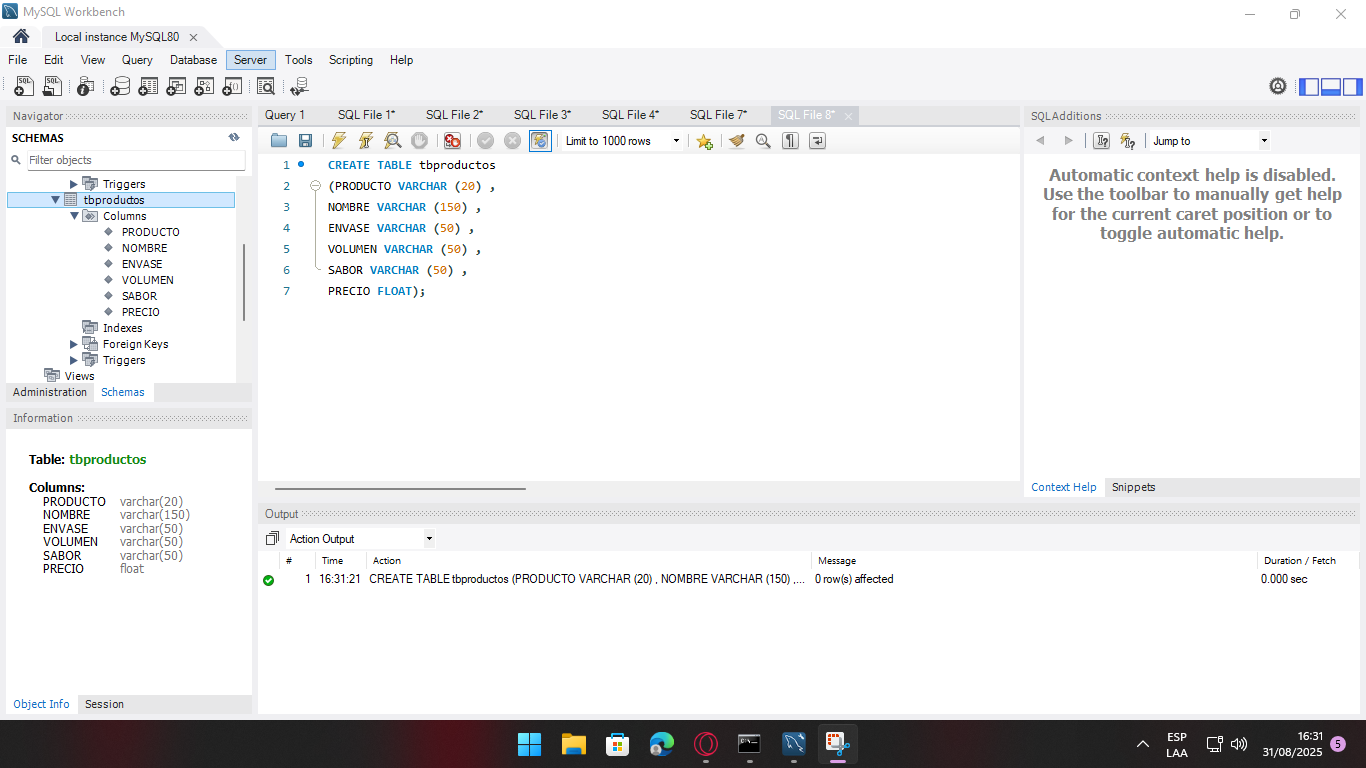Switch to SQL File 4* tab
This screenshot has height=768, width=1366.
(x=630, y=115)
